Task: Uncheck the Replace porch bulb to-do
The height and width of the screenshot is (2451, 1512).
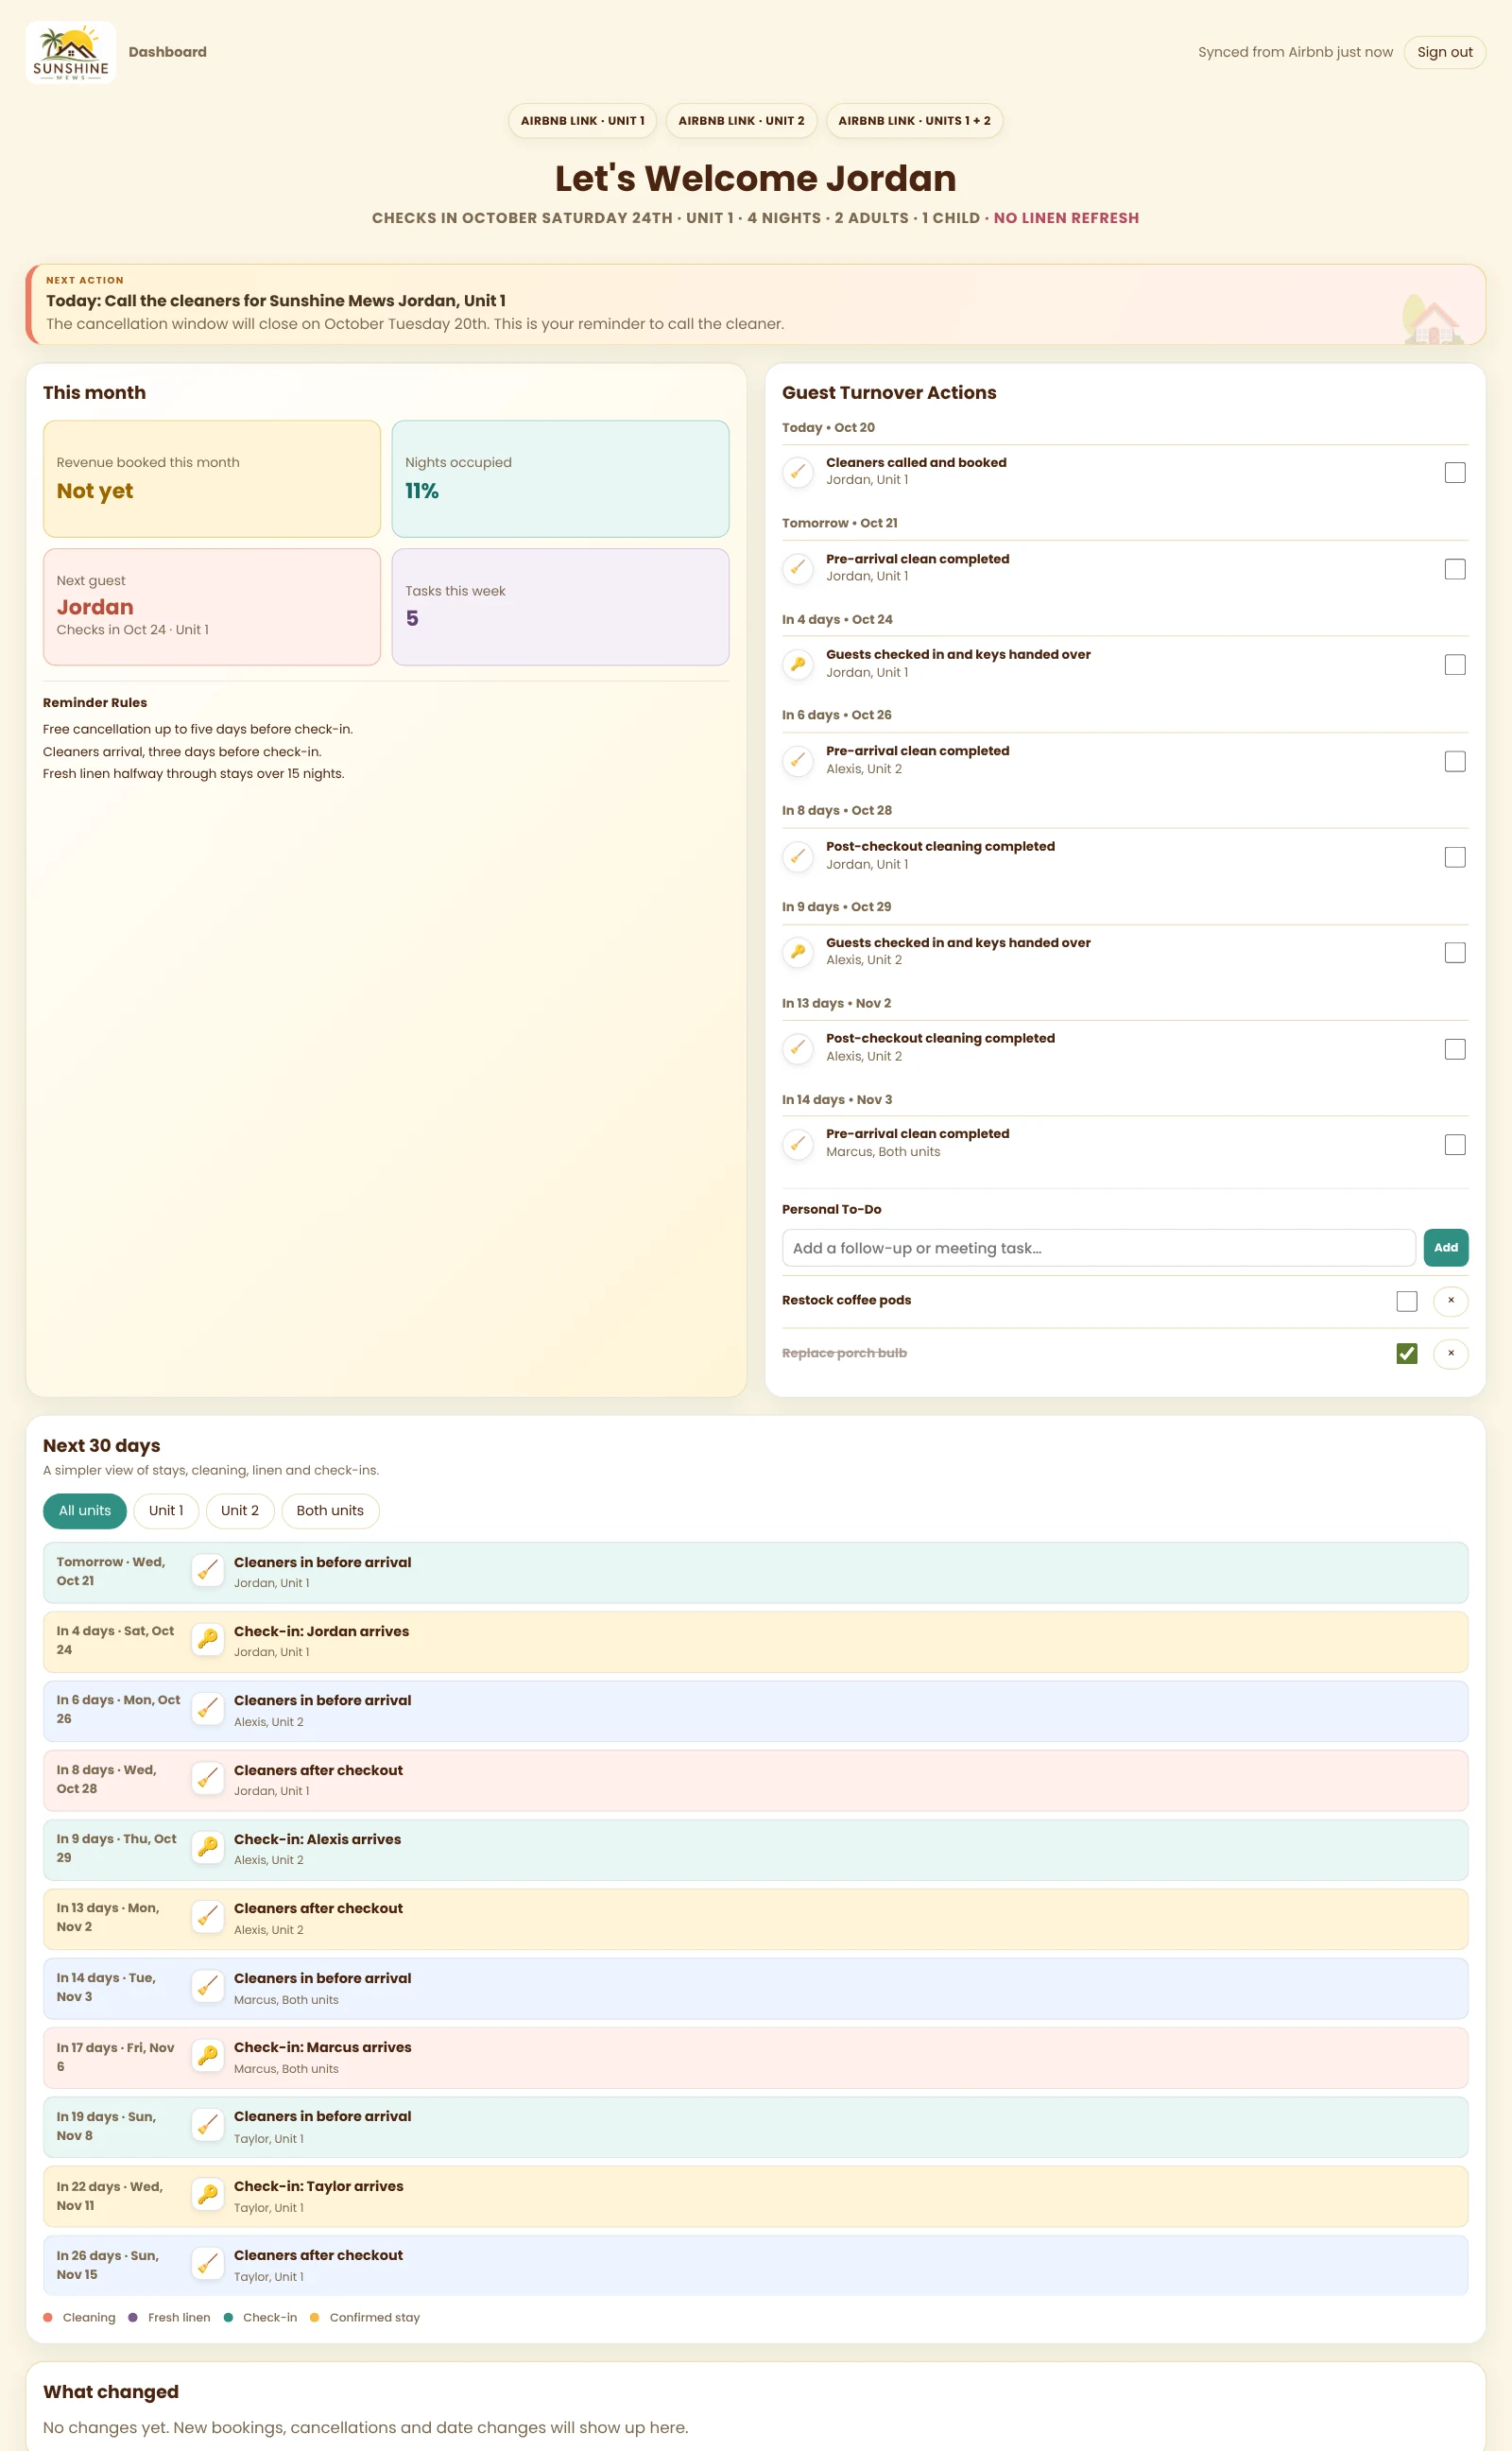Action: click(x=1407, y=1353)
